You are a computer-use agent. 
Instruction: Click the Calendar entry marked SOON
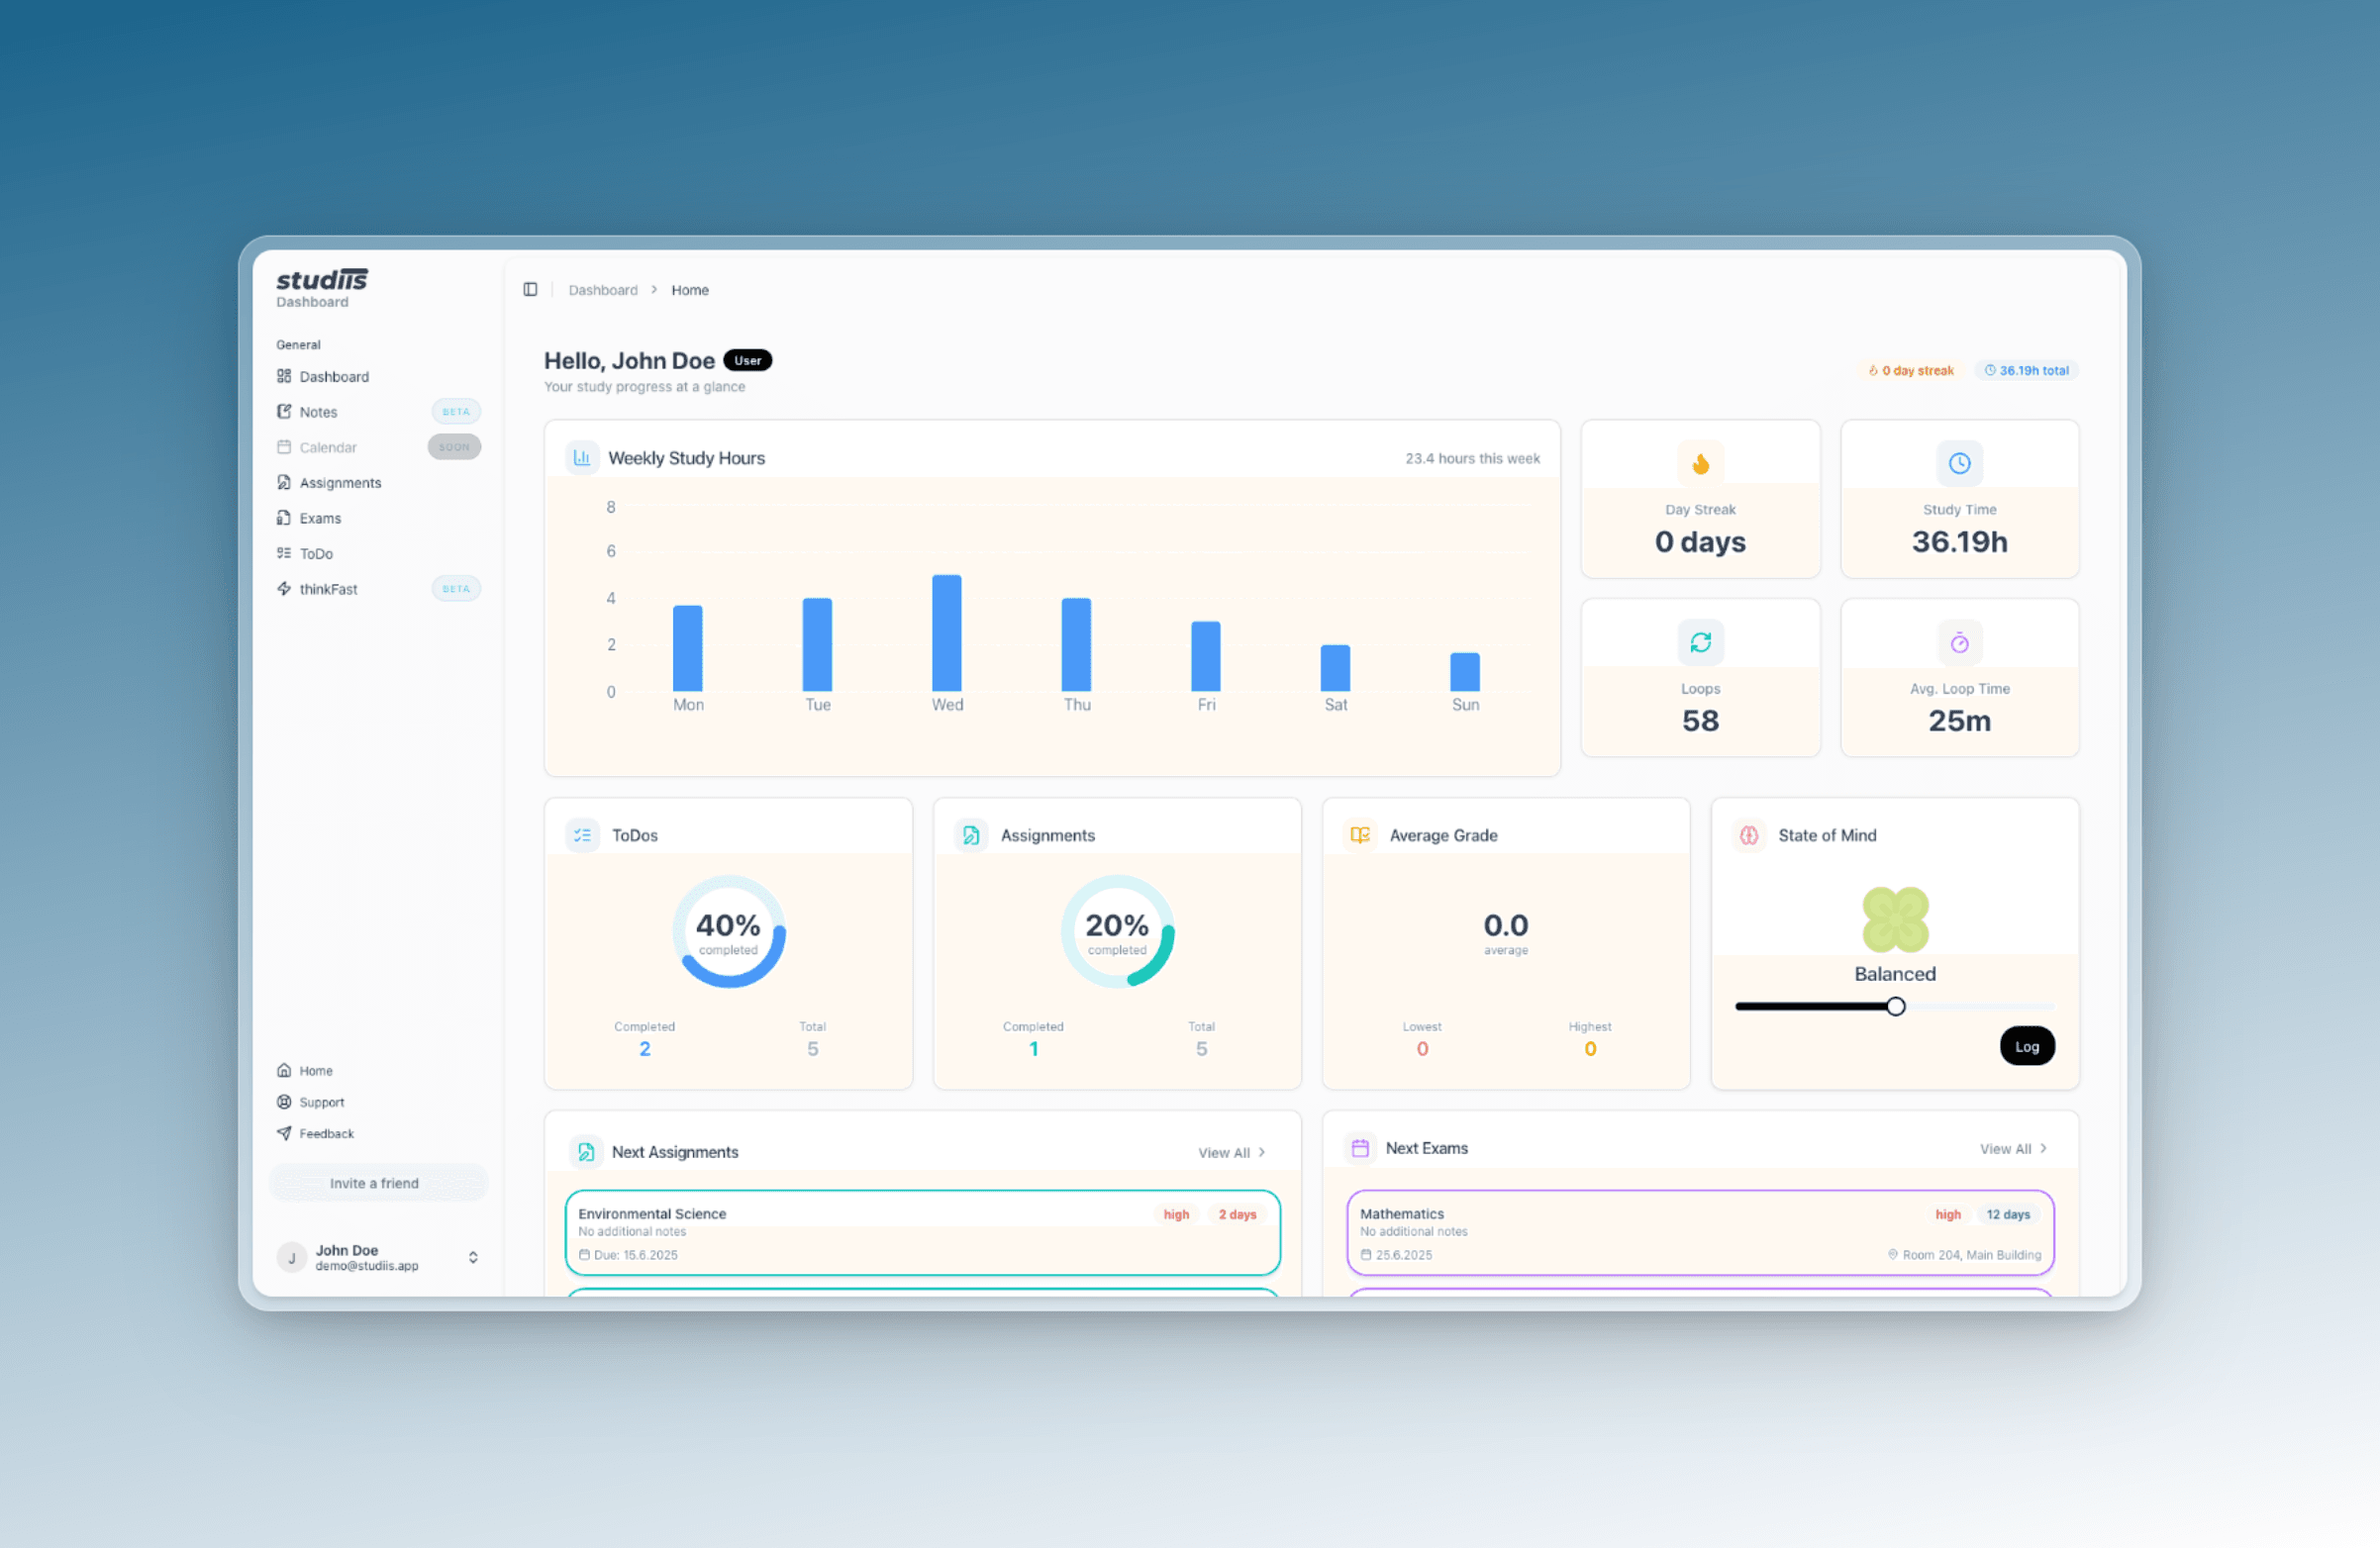tap(328, 447)
